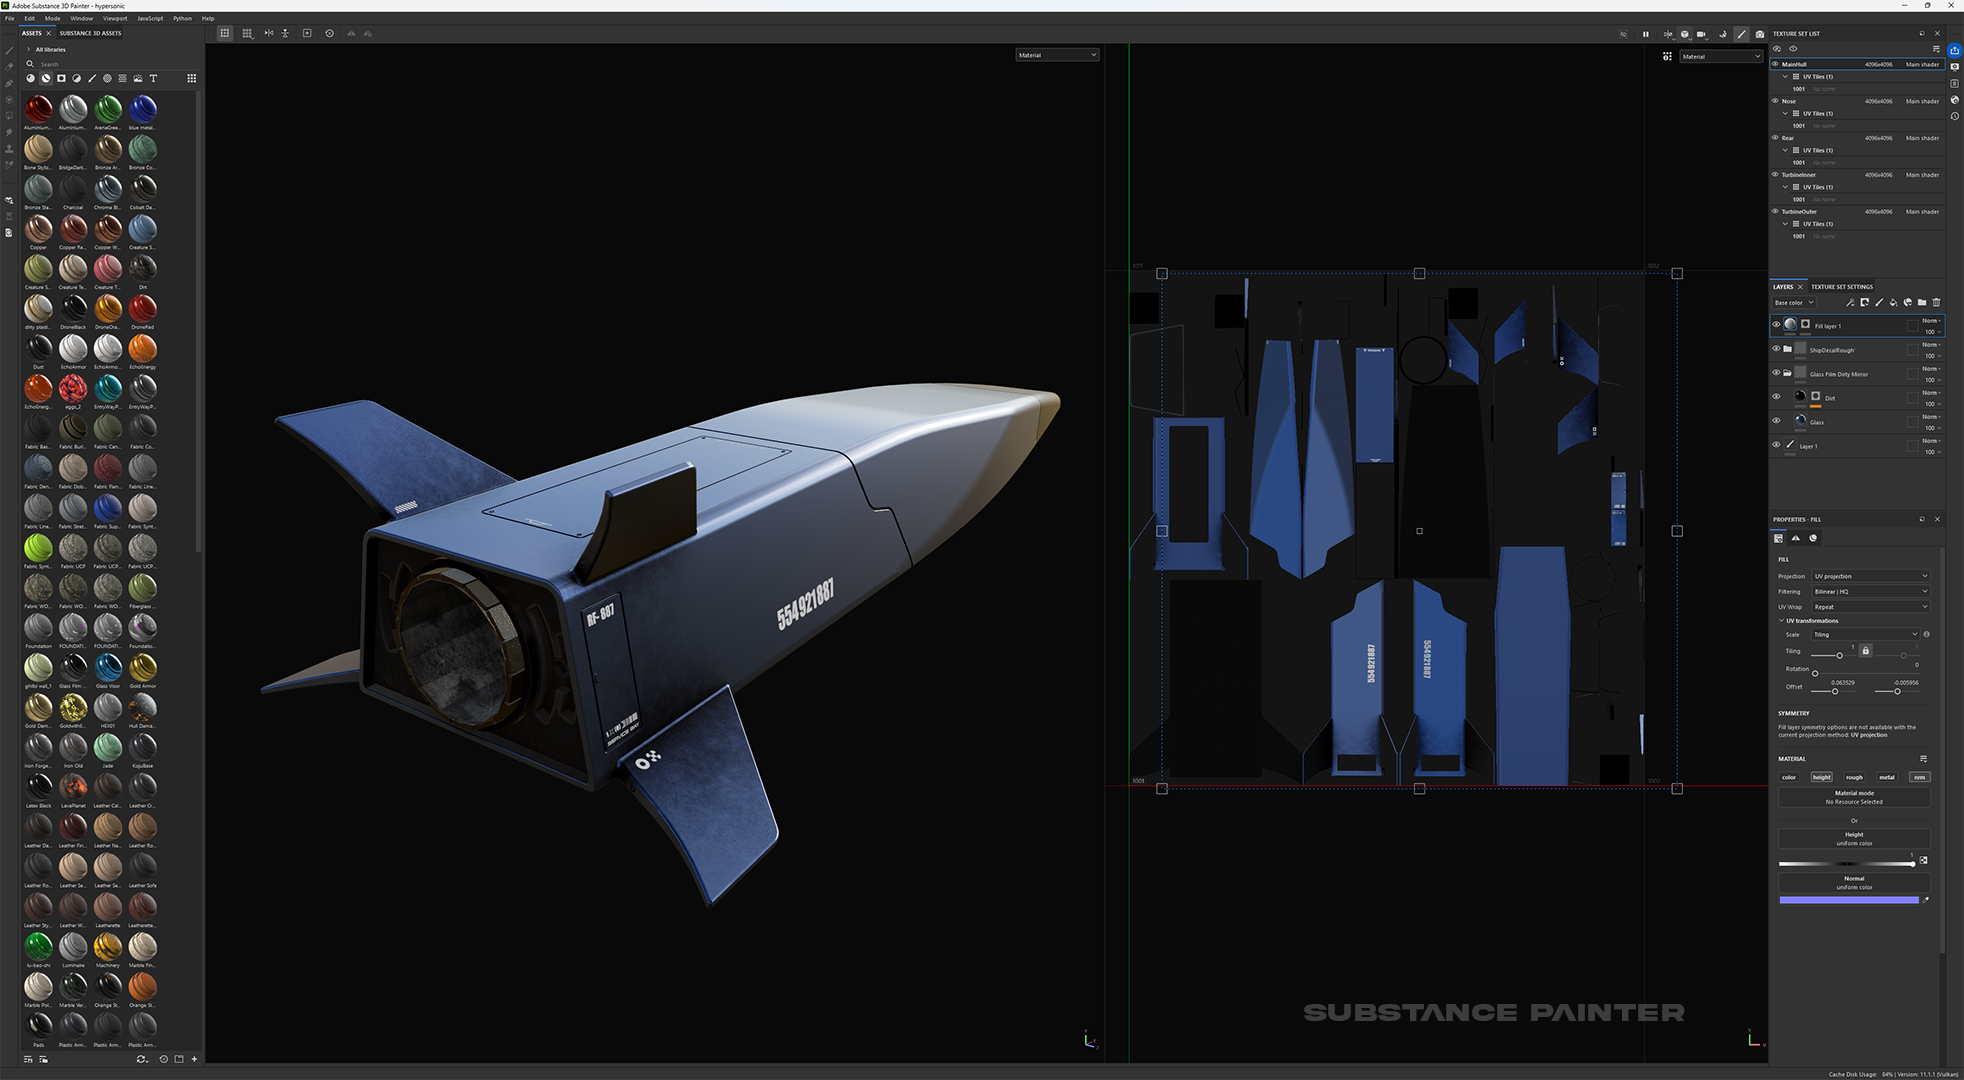The height and width of the screenshot is (1080, 1964).
Task: Click the Normal uniform color swatch
Action: tap(1849, 900)
